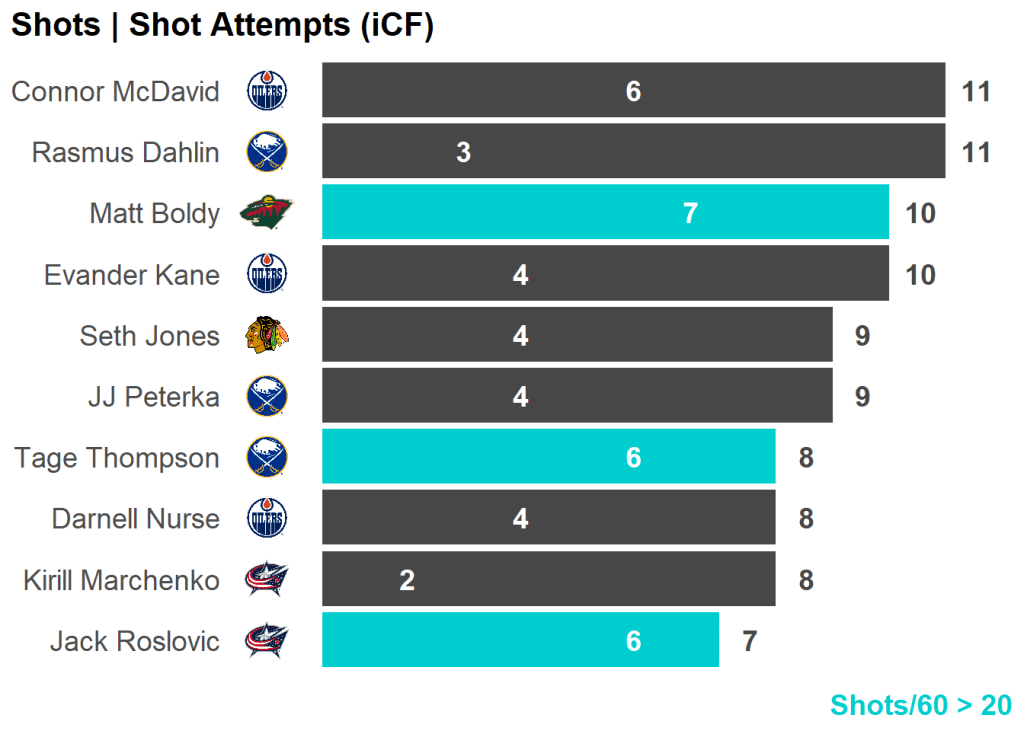Select Connor McDavid's dark gray bar
Screen dimensions: 1024x731
point(633,91)
